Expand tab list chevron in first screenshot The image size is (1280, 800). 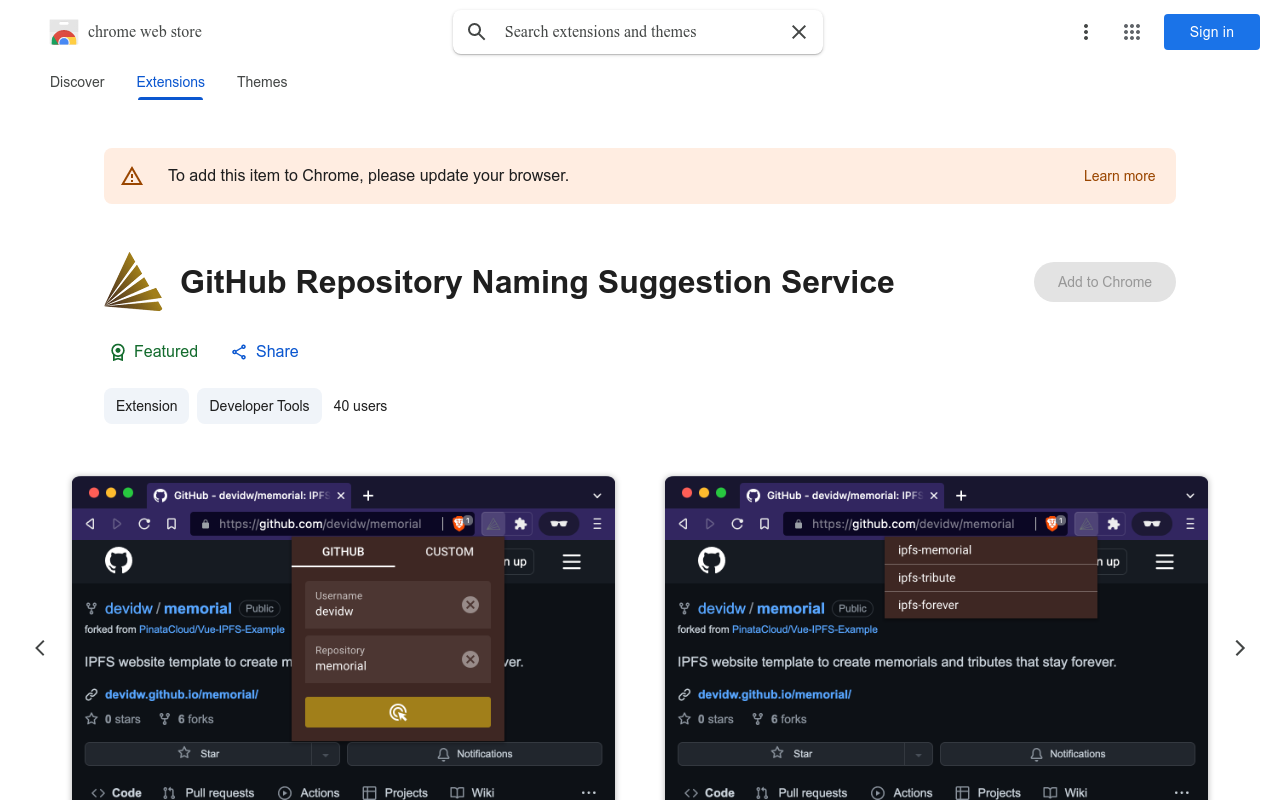[x=597, y=495]
